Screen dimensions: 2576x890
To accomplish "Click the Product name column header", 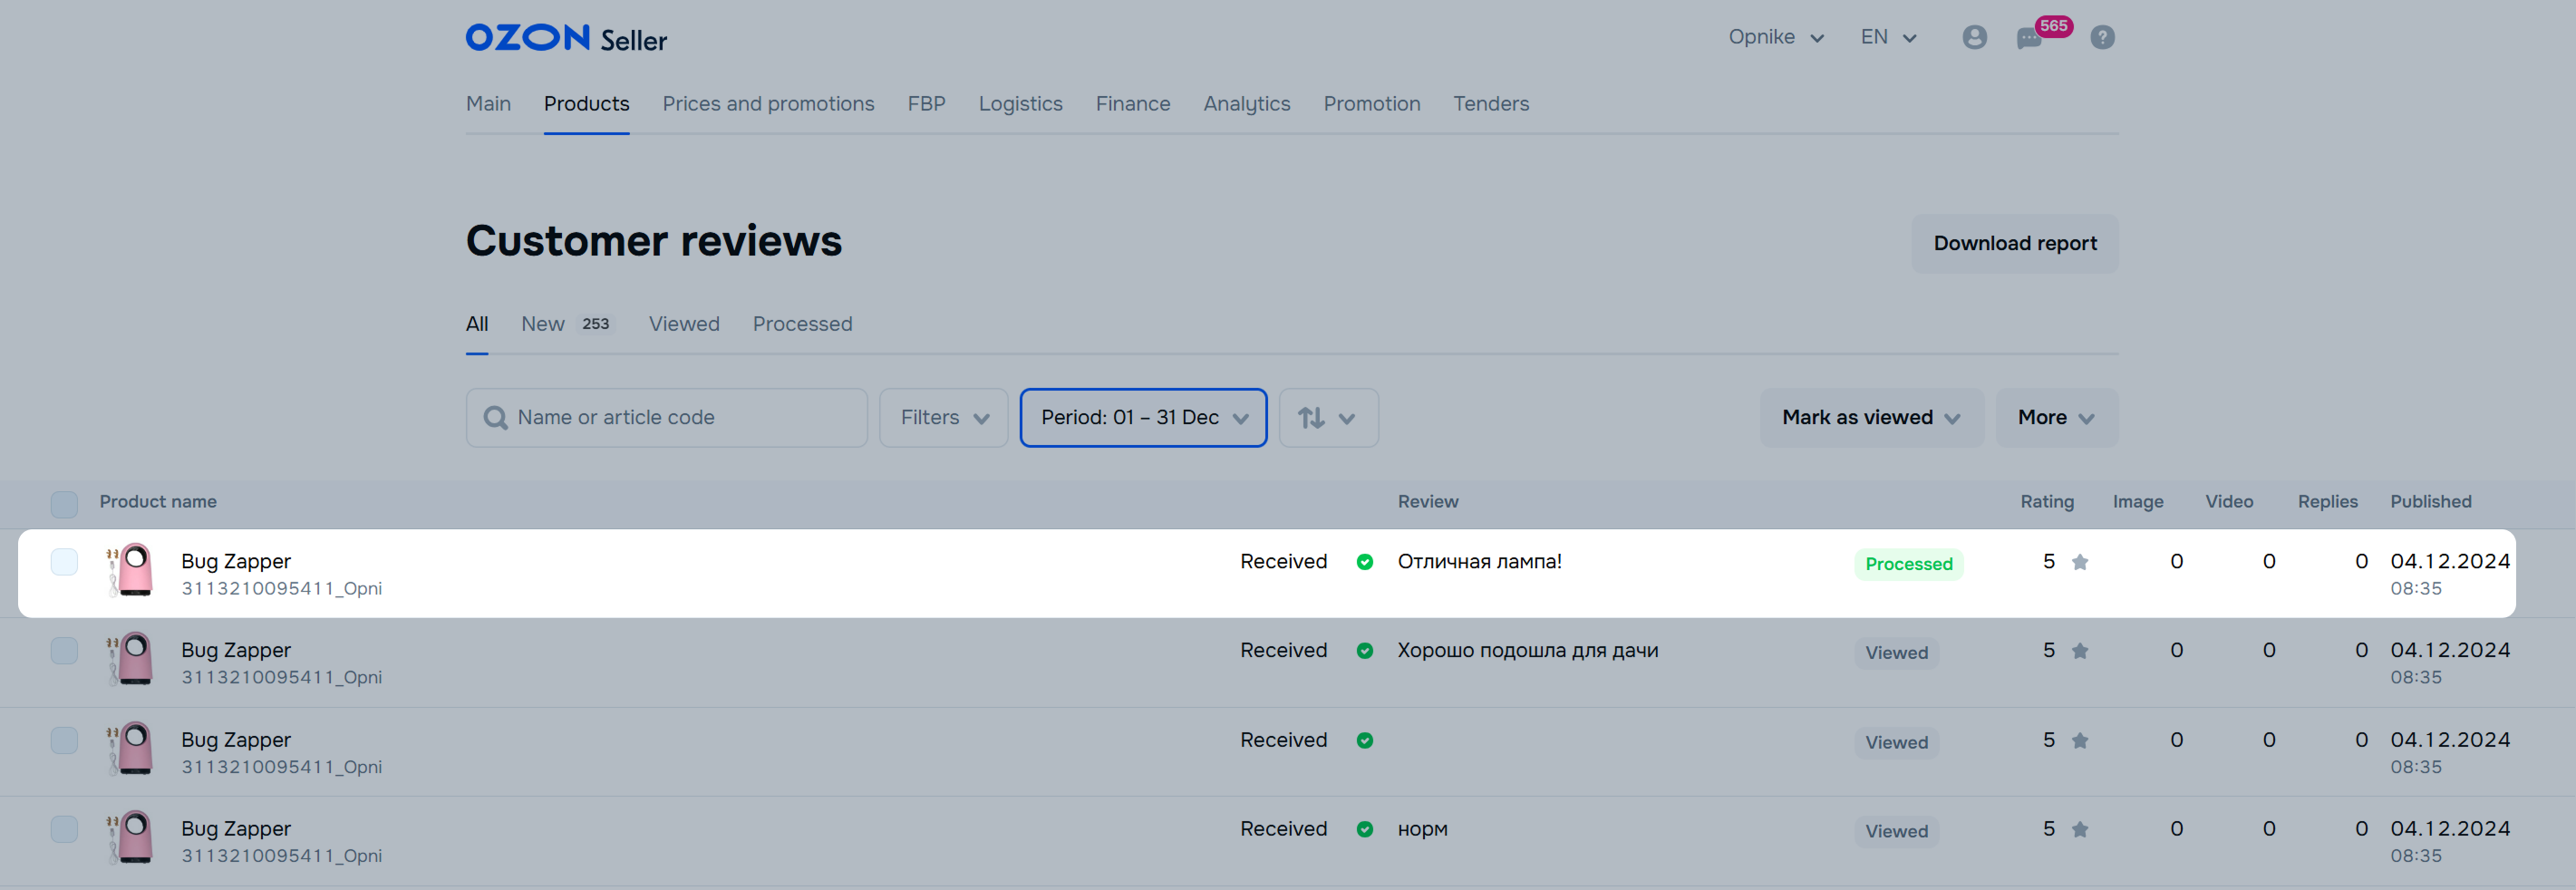I will (158, 502).
